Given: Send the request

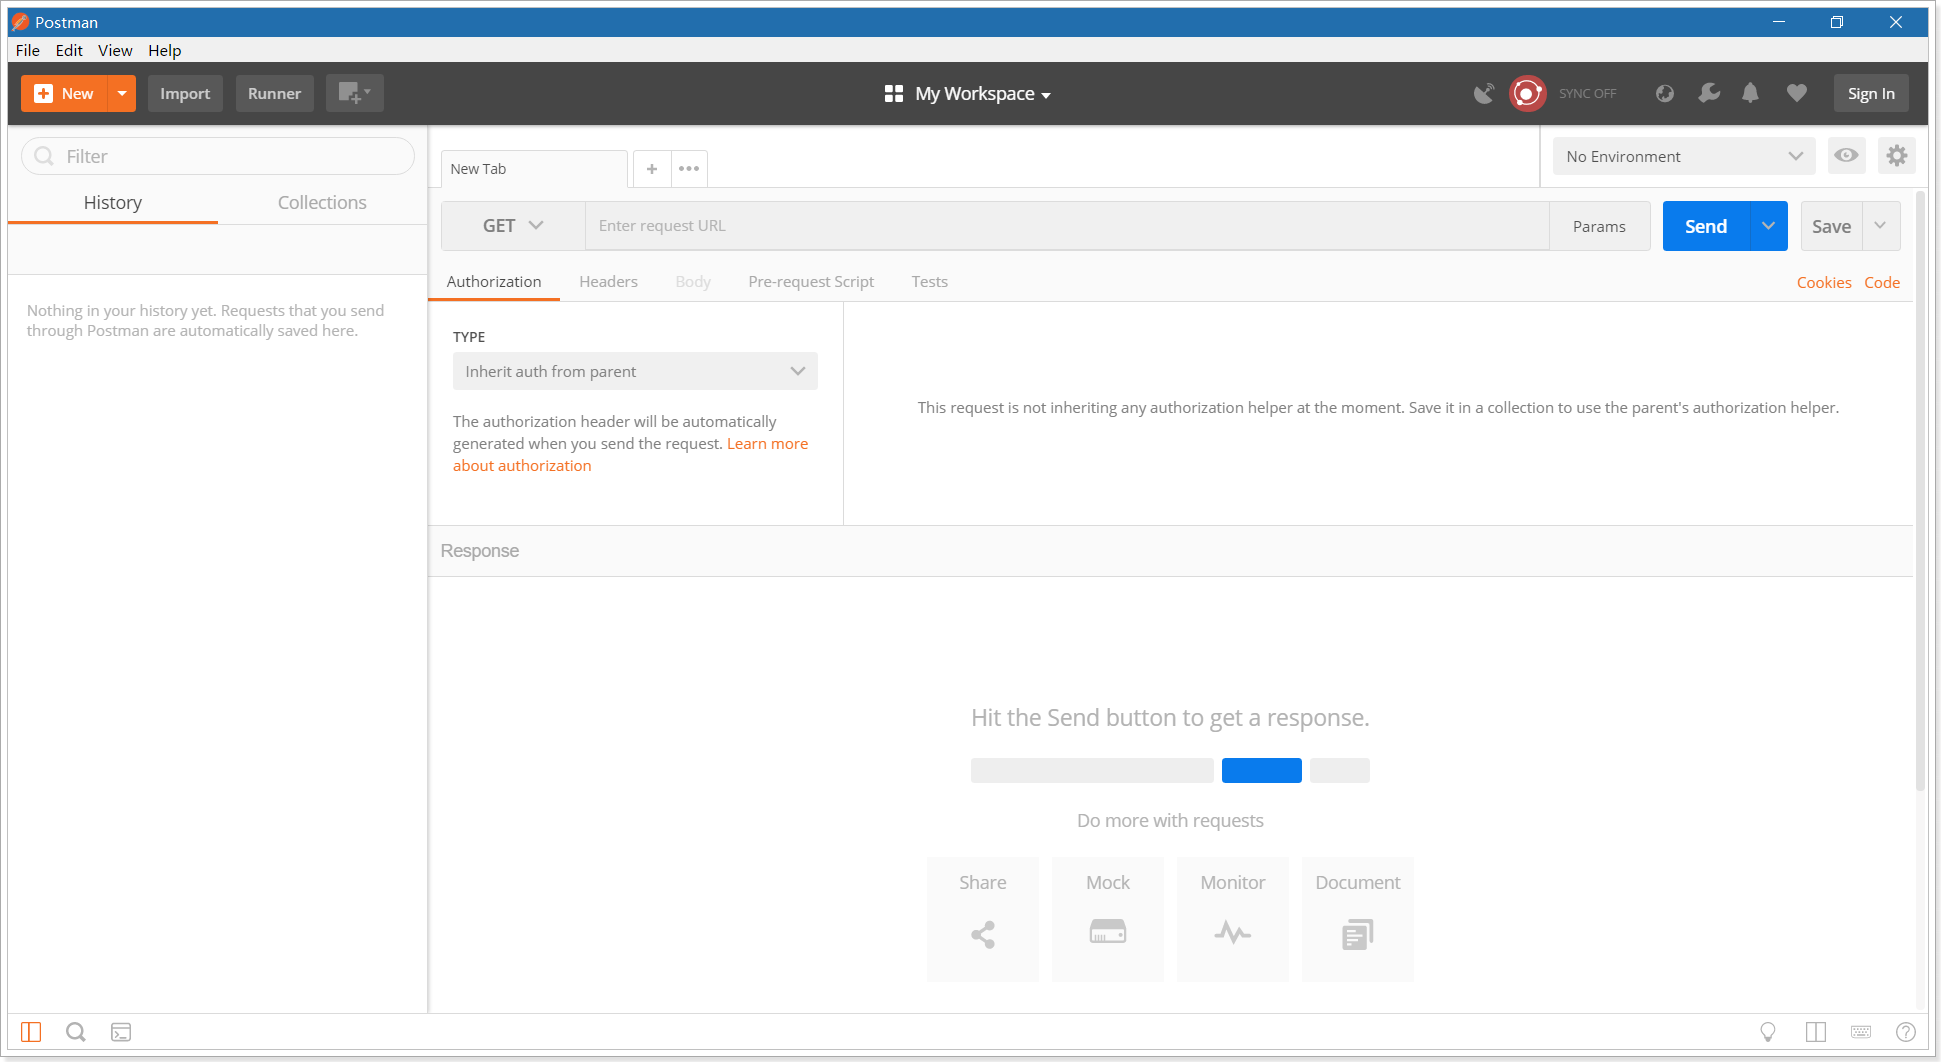Looking at the screenshot, I should click(x=1706, y=226).
